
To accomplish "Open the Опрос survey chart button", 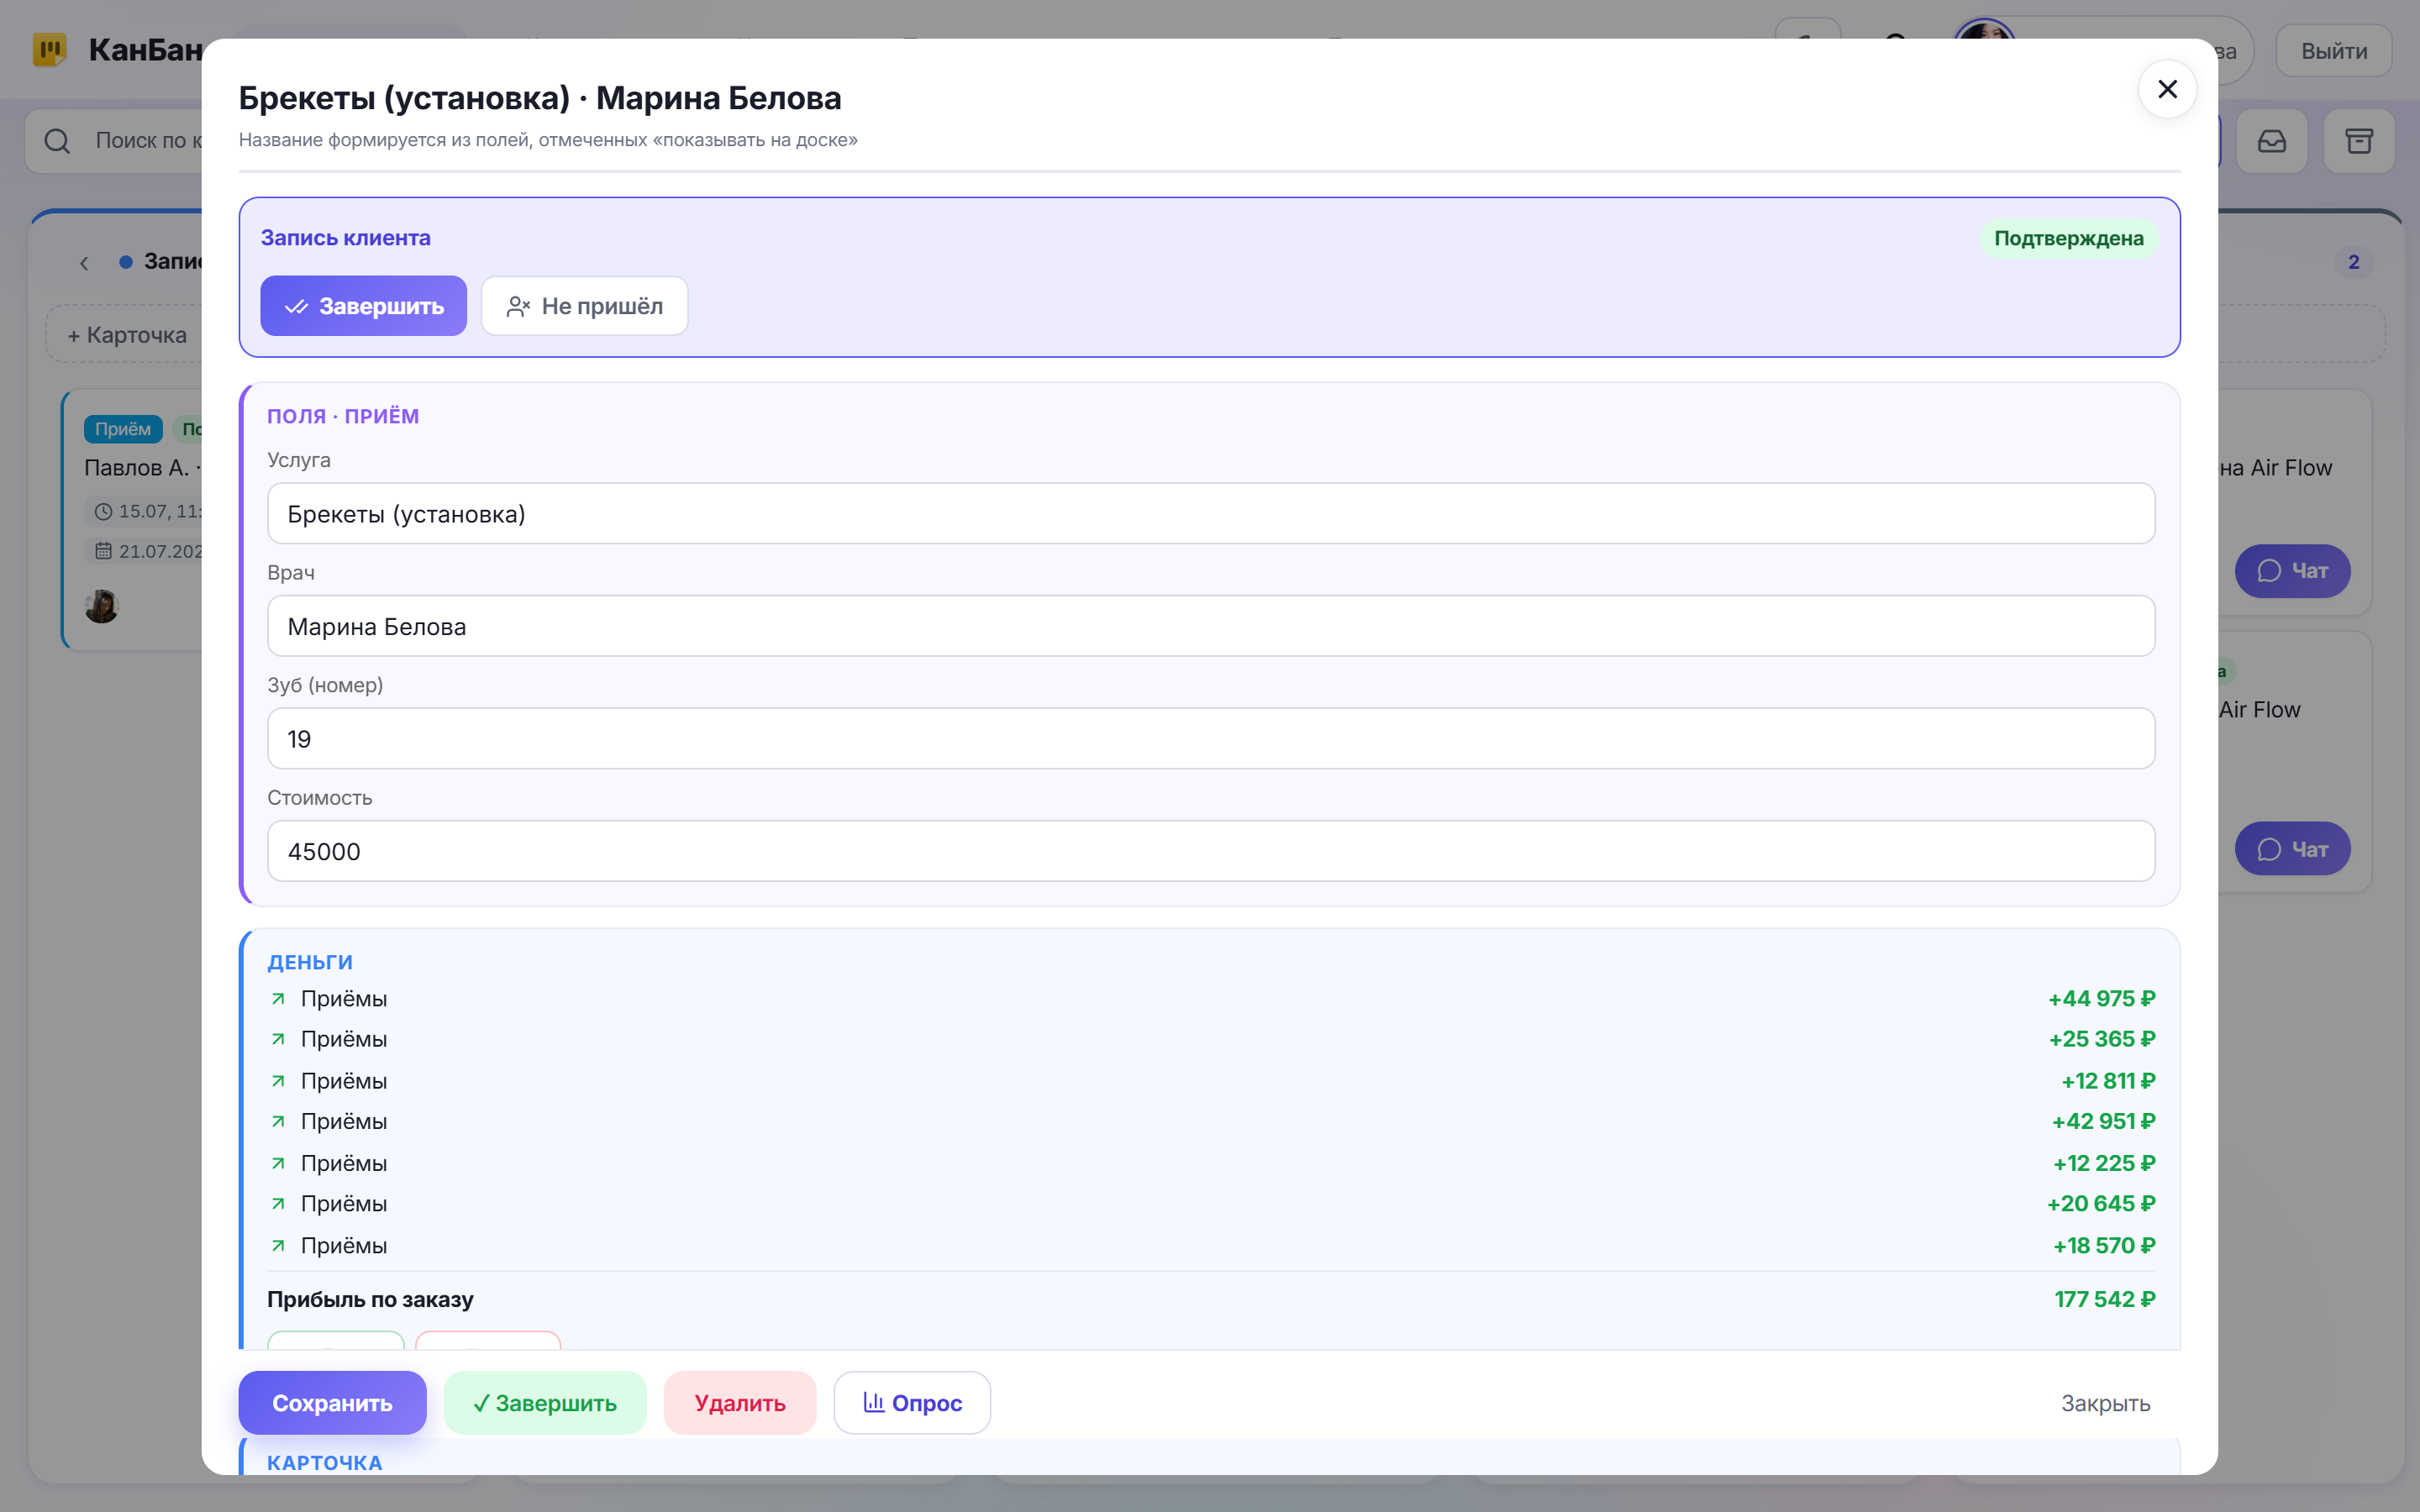I will (912, 1403).
